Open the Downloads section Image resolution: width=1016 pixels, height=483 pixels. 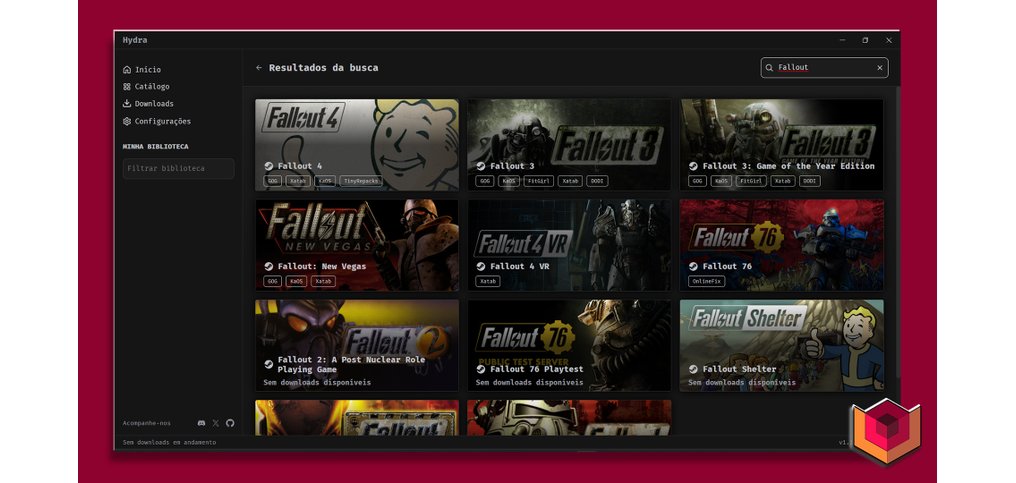point(148,104)
